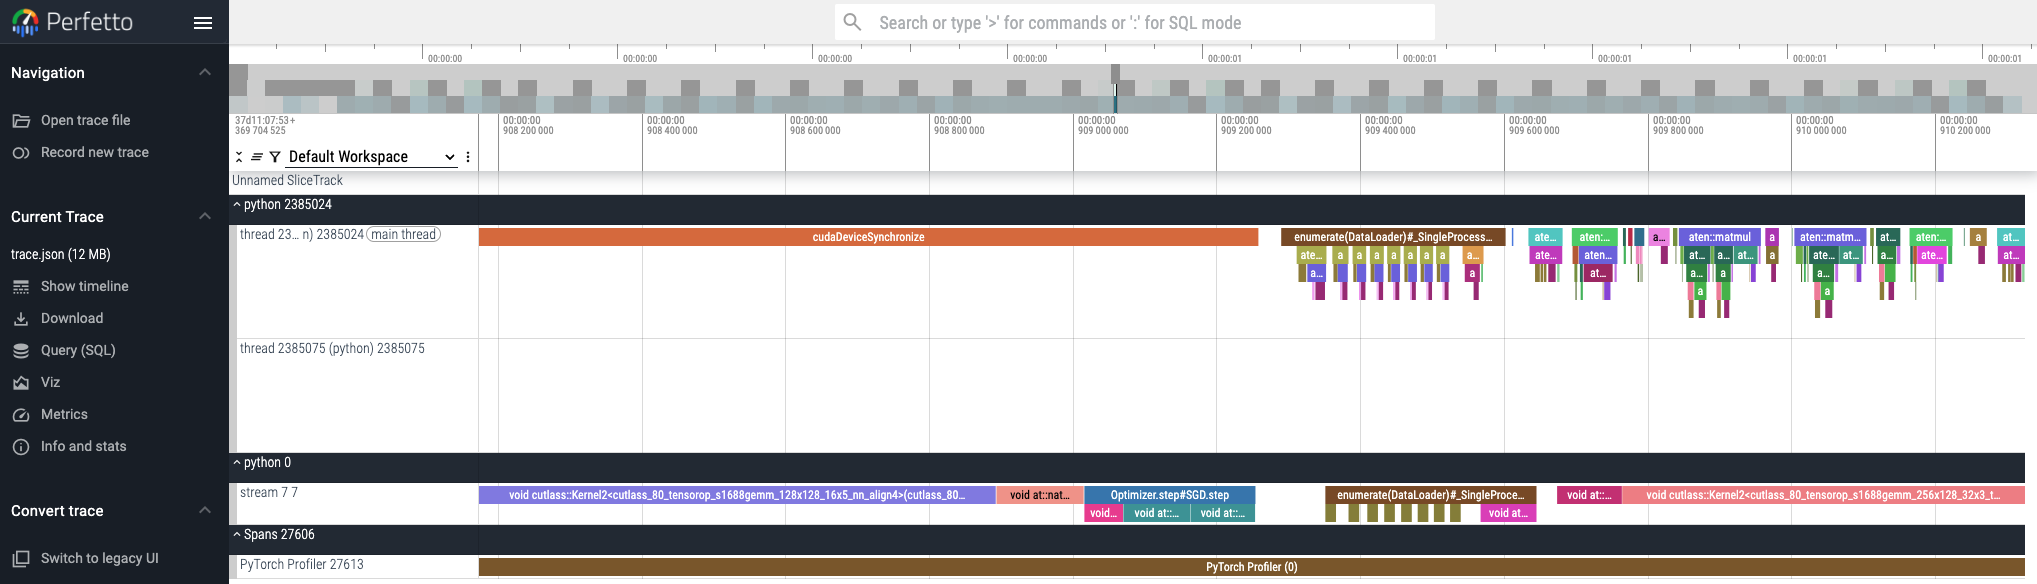Viewport: 2037px width, 584px height.
Task: Select Show timeline in sidebar
Action: click(x=84, y=286)
